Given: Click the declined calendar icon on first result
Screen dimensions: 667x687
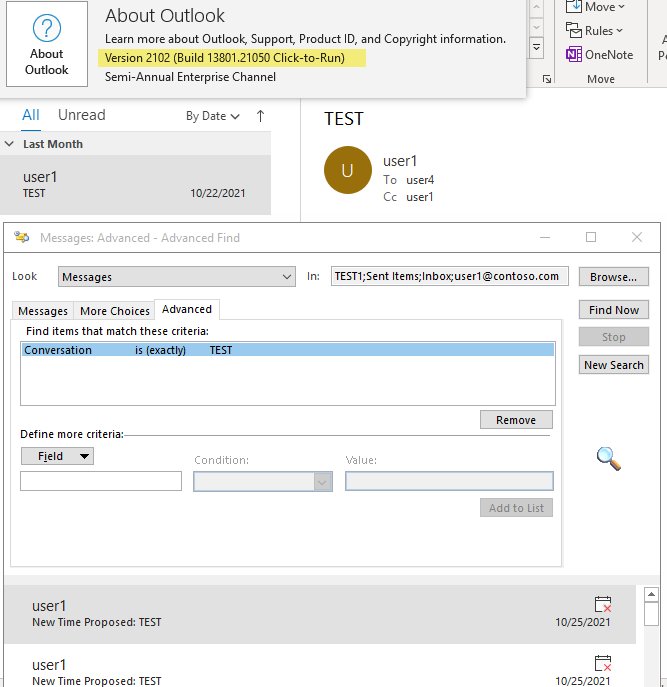Looking at the screenshot, I should [603, 604].
